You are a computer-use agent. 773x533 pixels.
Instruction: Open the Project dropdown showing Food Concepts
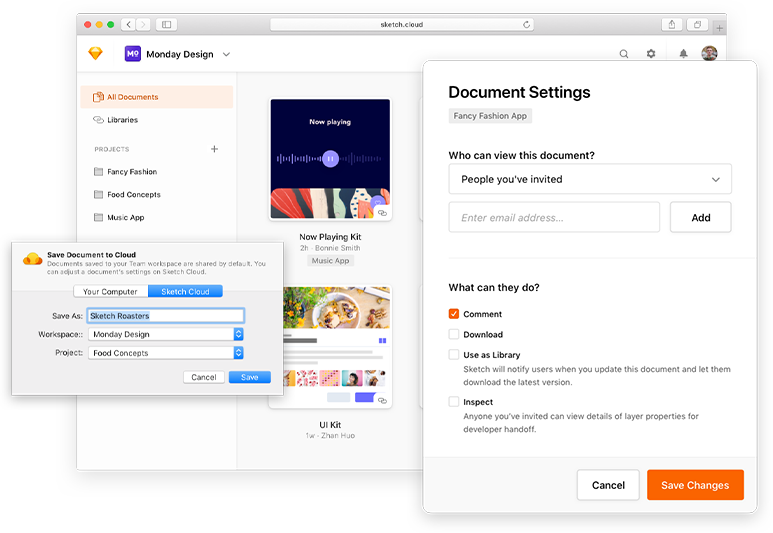pos(168,353)
